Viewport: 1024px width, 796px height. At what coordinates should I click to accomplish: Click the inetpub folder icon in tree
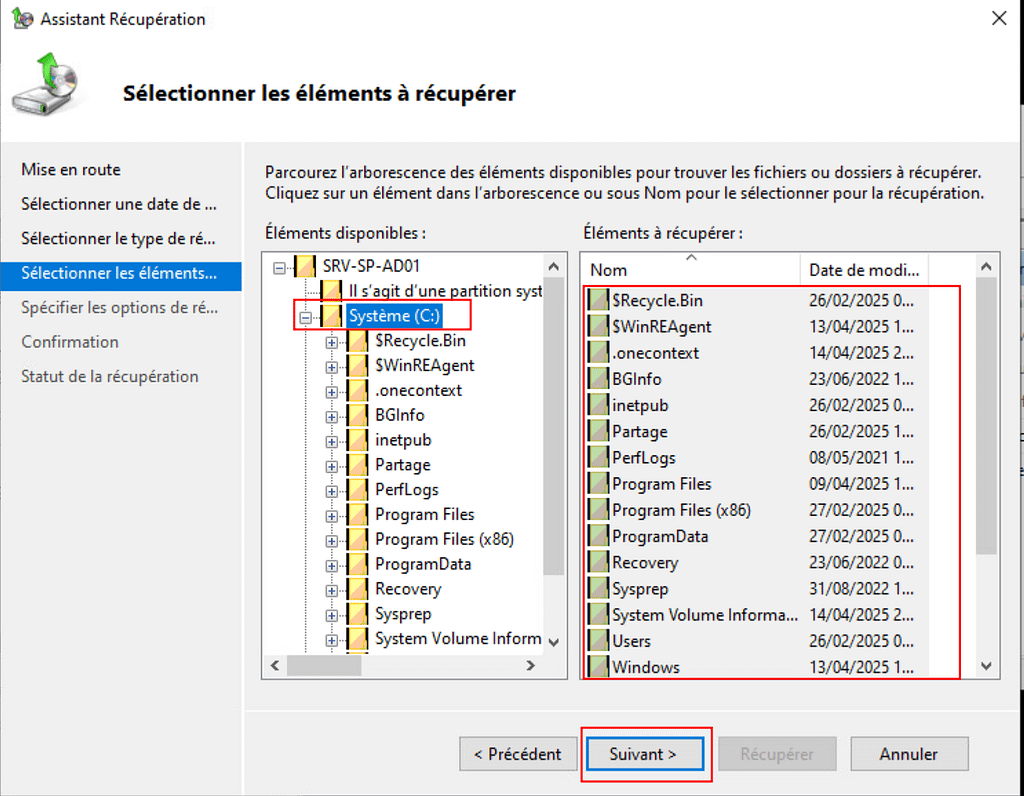(358, 440)
